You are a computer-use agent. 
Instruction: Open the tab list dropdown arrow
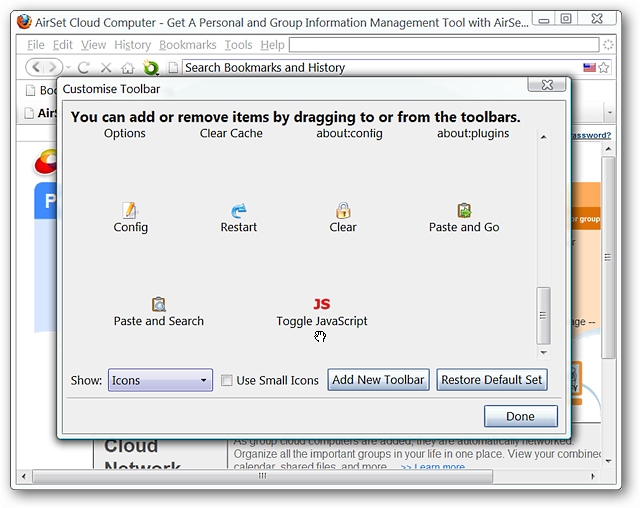tap(610, 112)
